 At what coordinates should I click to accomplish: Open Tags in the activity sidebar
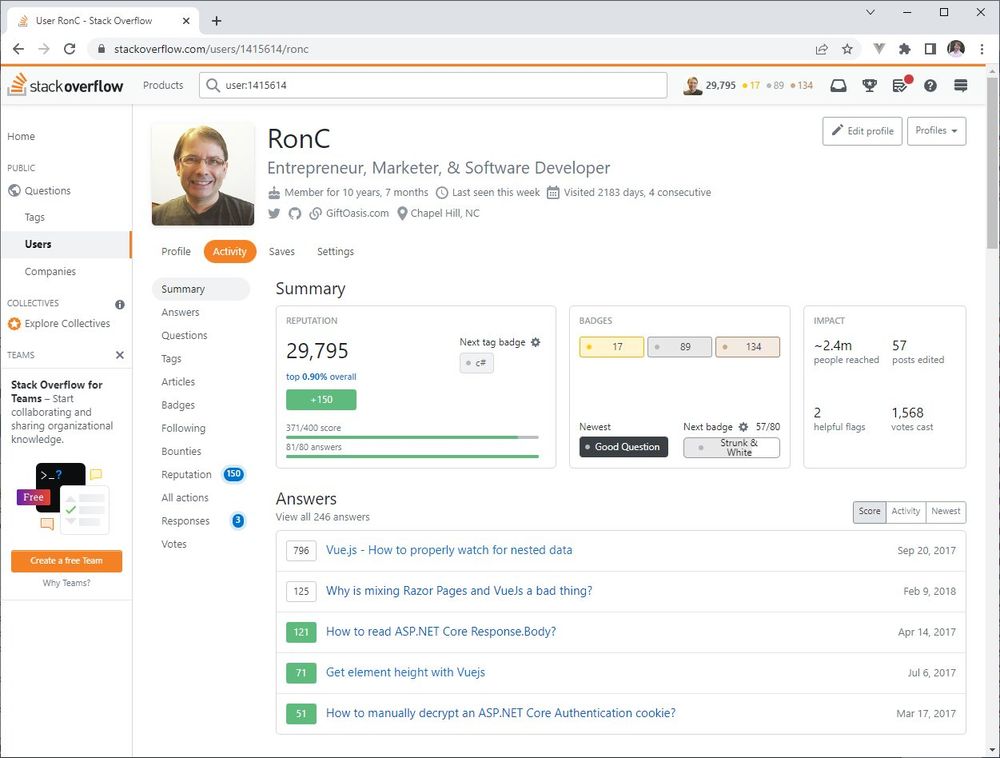pos(171,359)
